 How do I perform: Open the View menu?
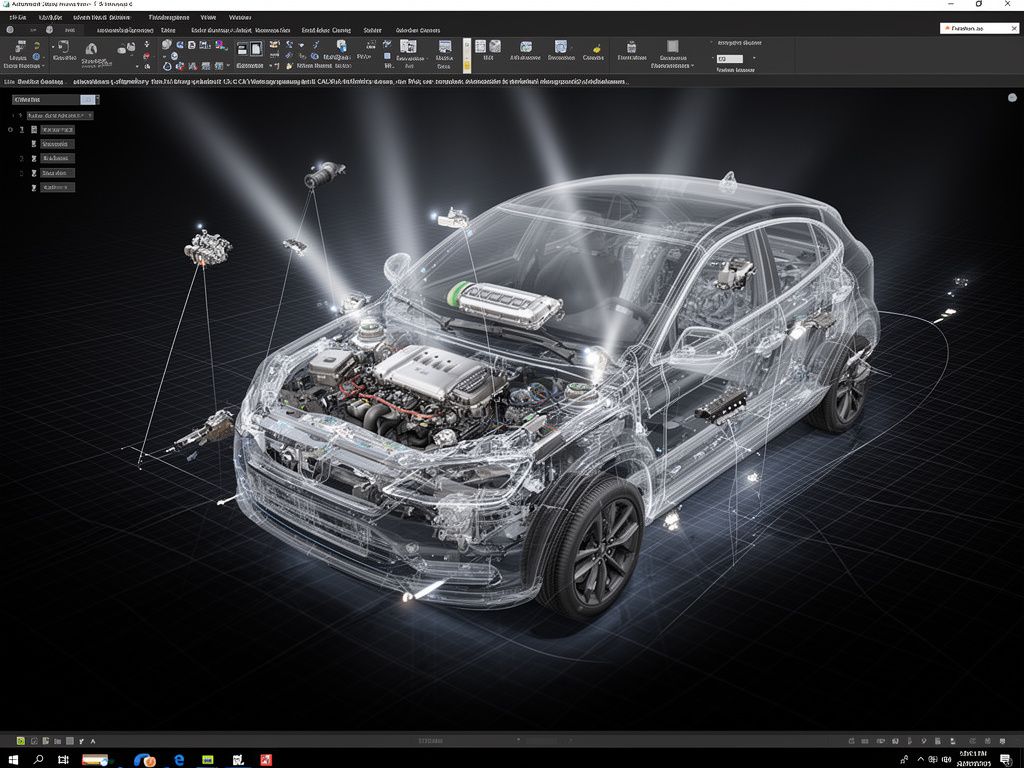point(207,17)
